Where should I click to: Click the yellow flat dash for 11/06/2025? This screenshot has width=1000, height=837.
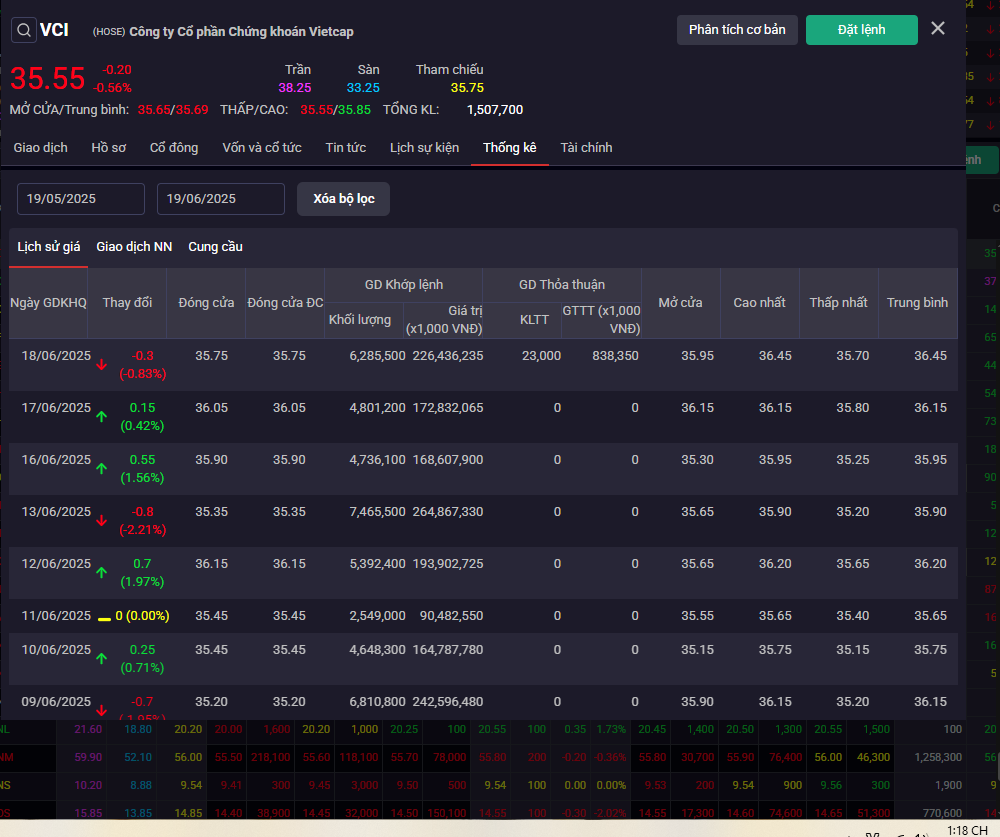tap(104, 619)
